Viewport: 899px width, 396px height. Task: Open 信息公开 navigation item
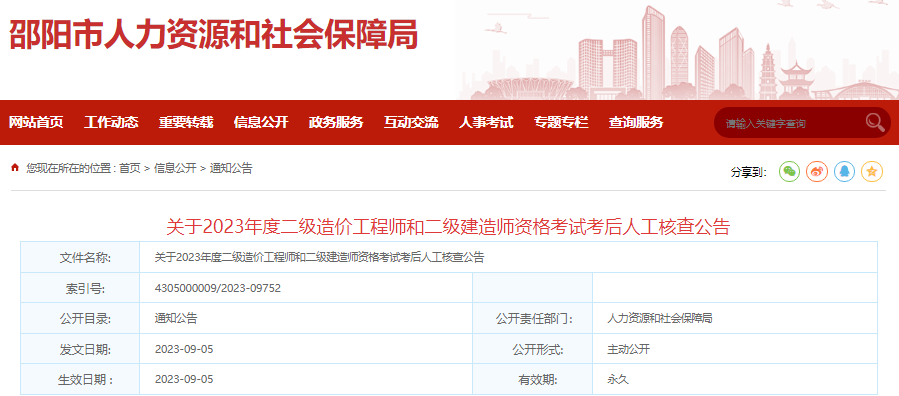[x=261, y=122]
